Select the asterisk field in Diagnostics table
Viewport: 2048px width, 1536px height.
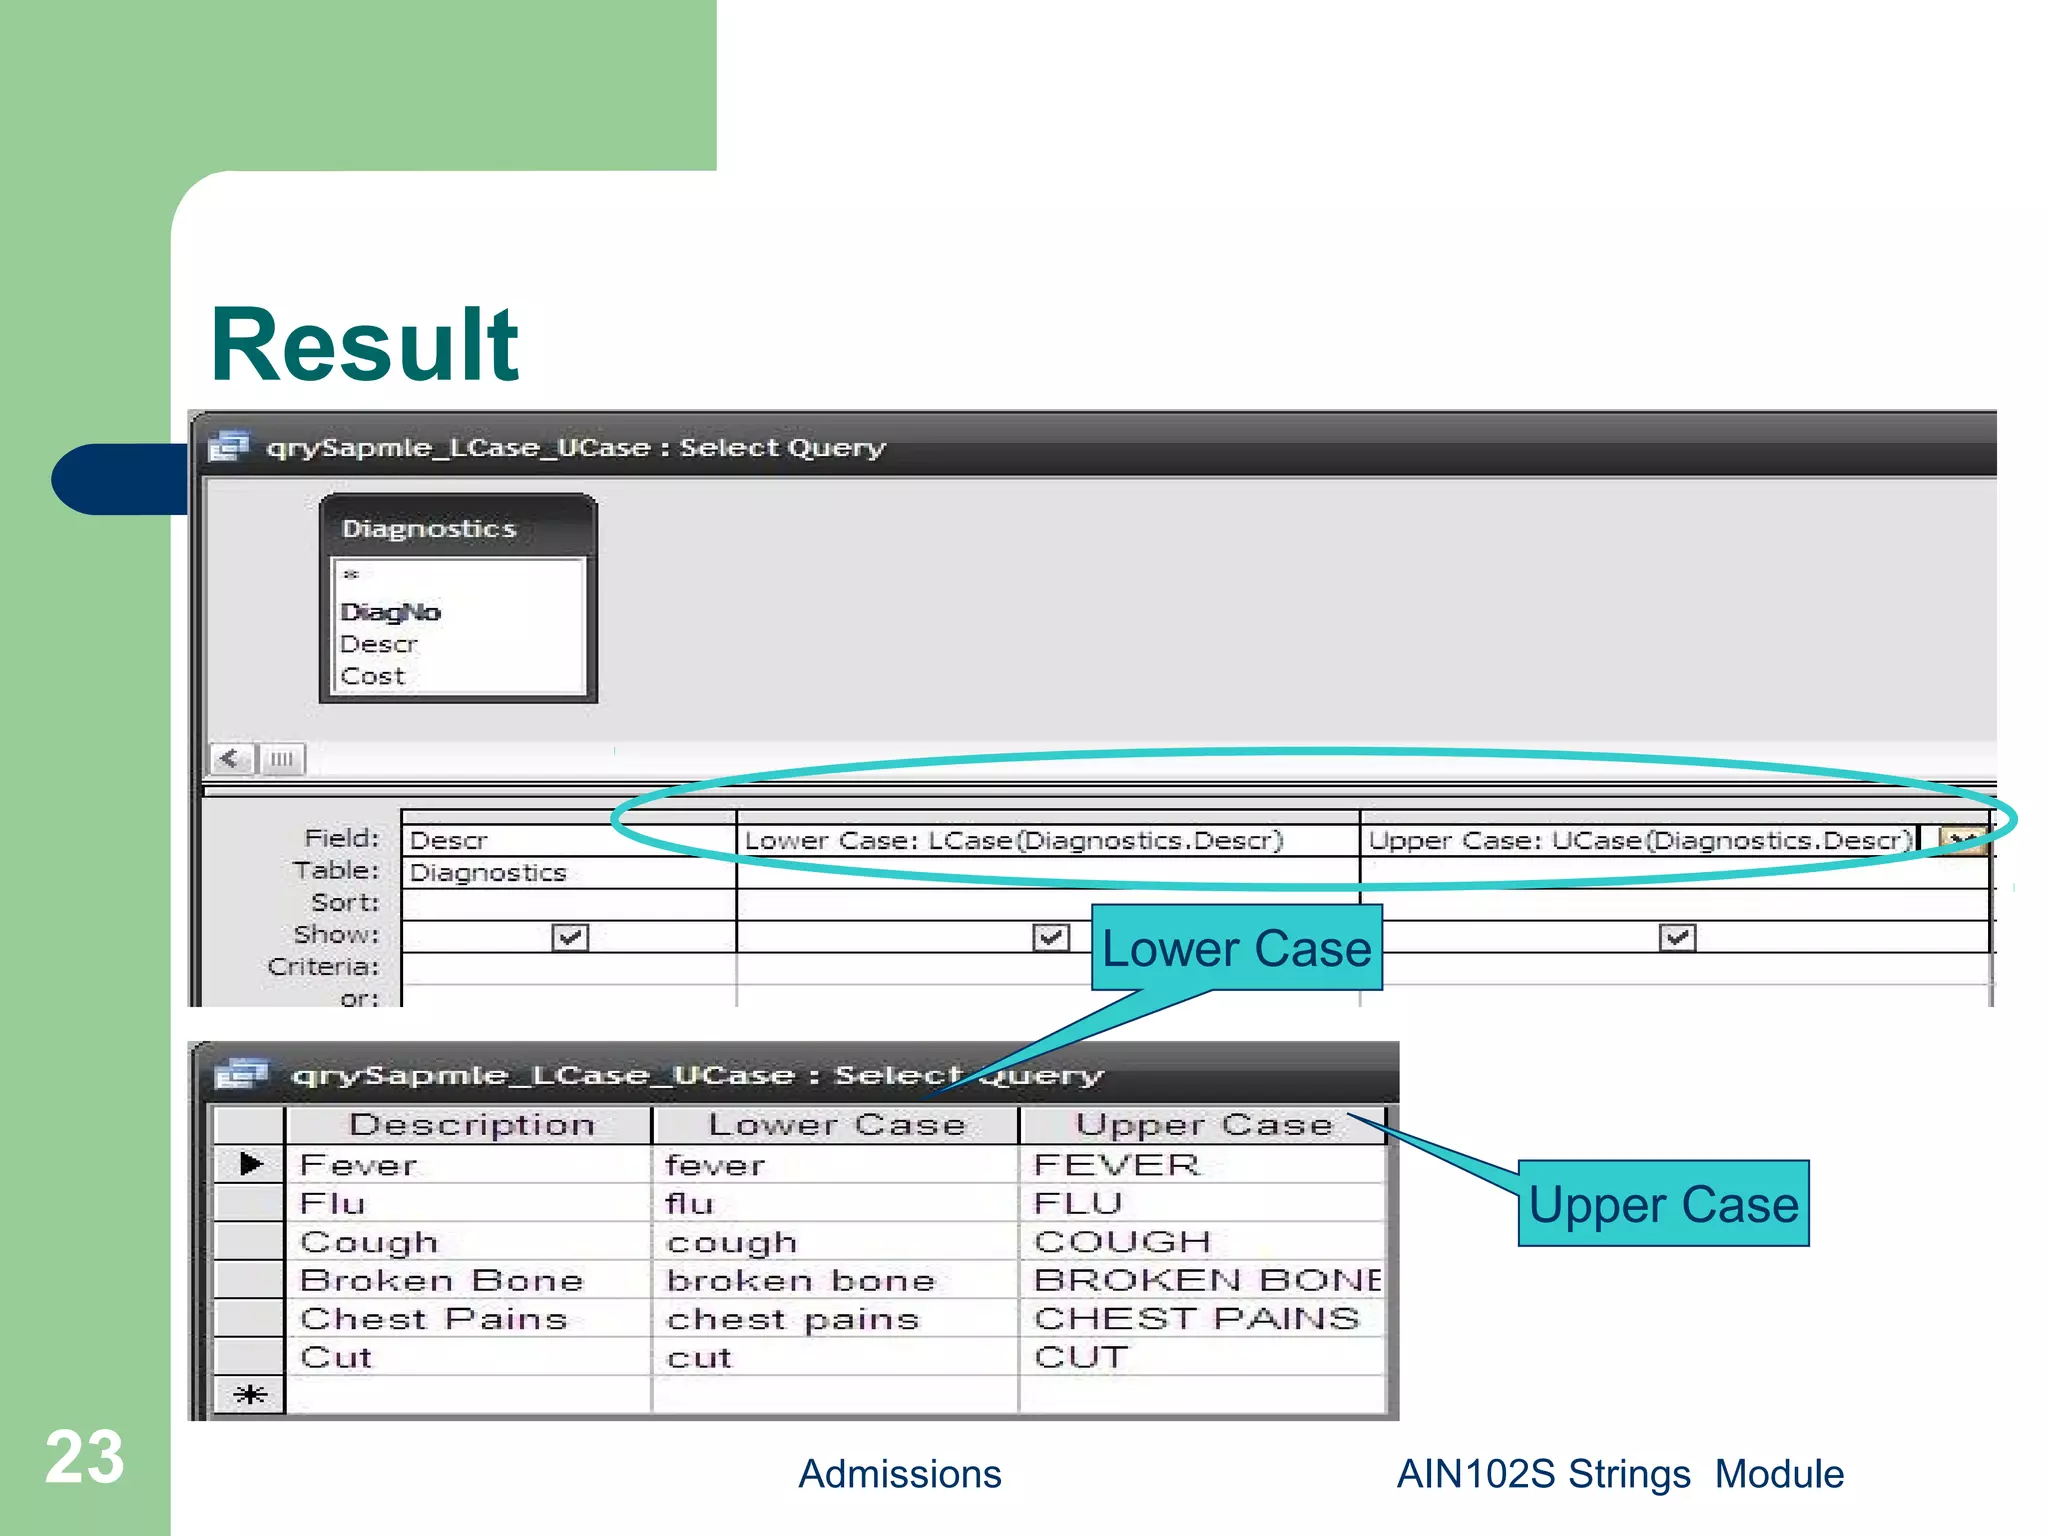click(351, 575)
